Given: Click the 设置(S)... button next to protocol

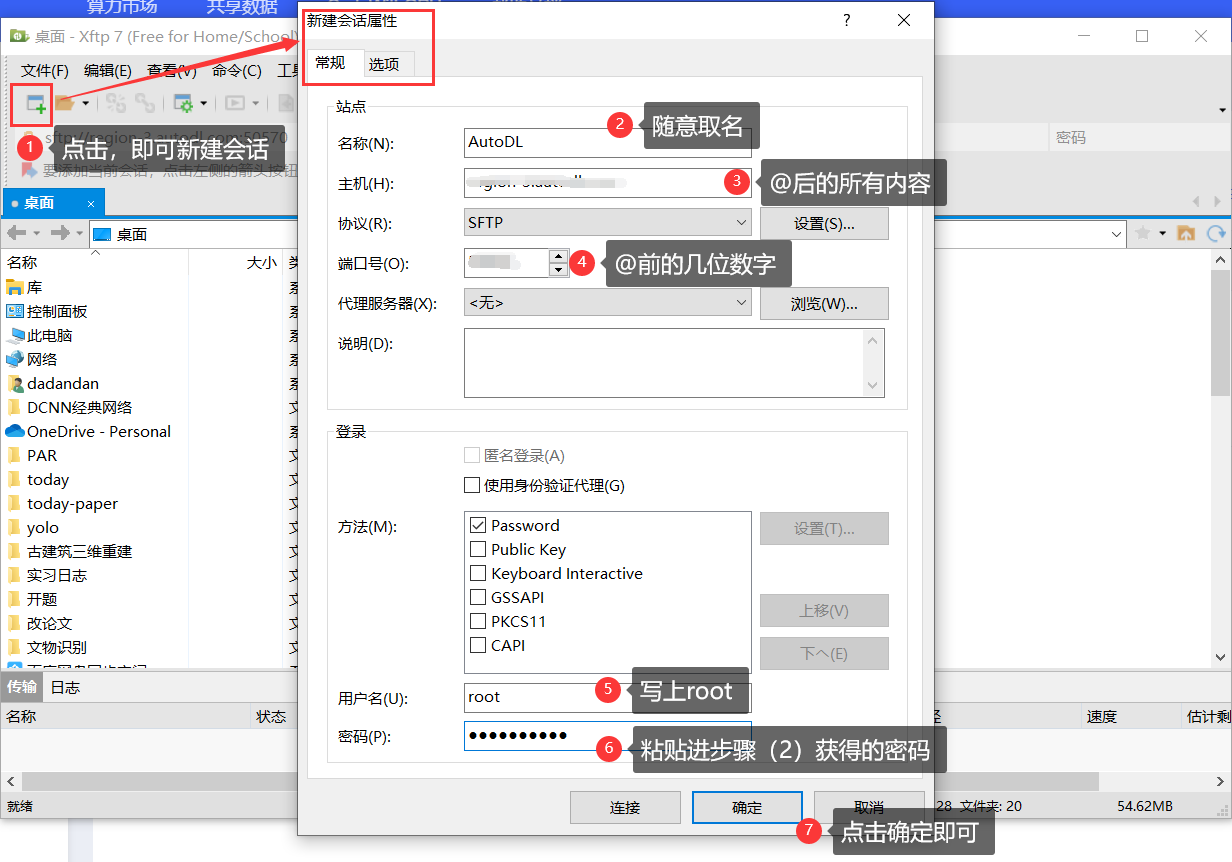Looking at the screenshot, I should click(824, 223).
